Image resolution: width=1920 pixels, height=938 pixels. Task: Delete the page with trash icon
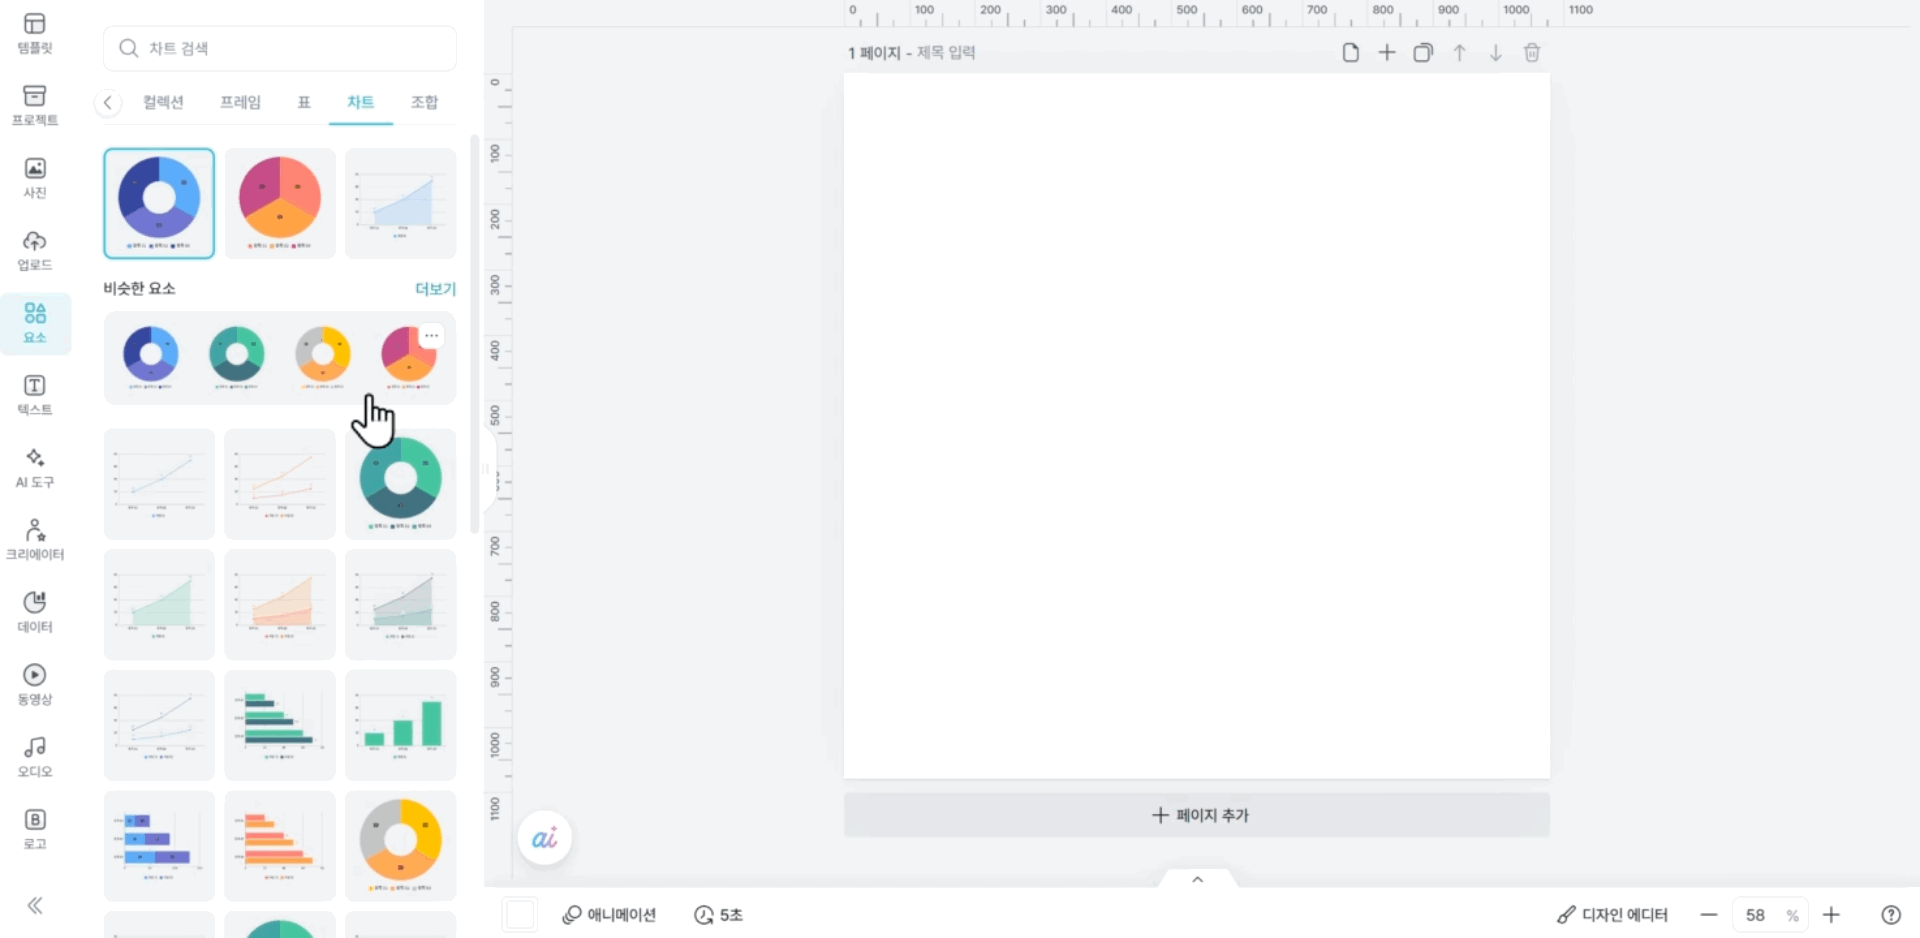1532,53
